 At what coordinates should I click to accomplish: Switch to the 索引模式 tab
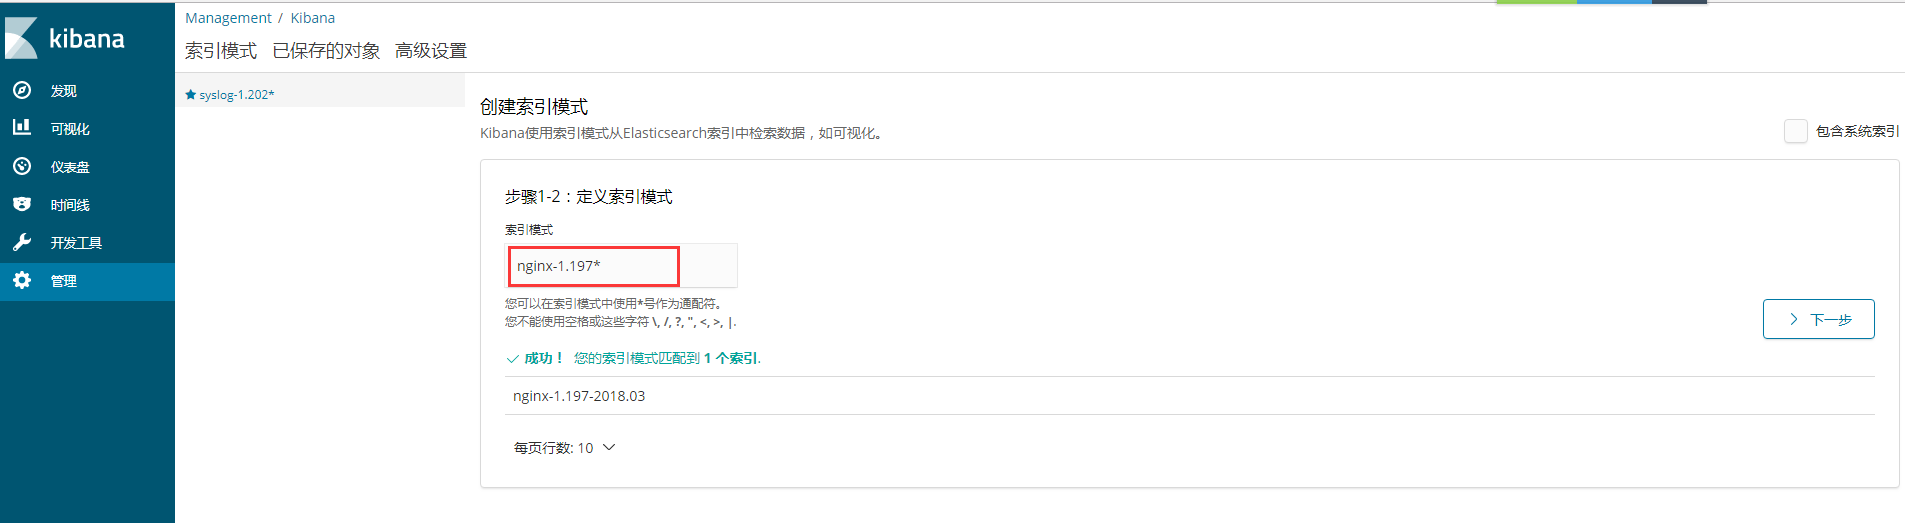pos(221,51)
